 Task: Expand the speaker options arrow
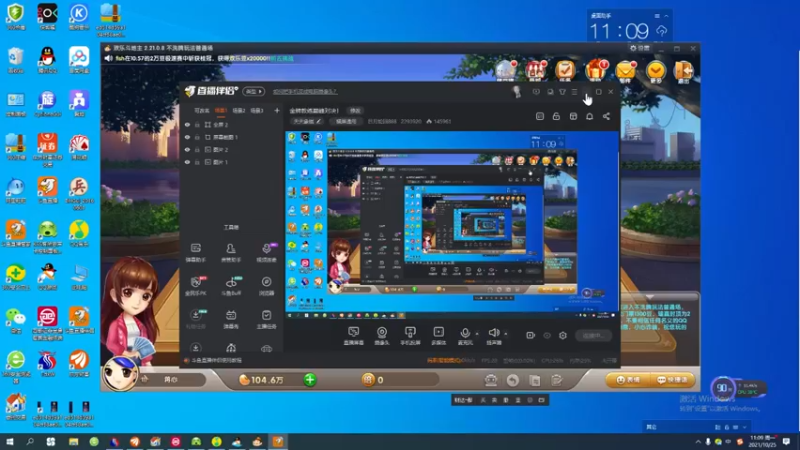(506, 334)
